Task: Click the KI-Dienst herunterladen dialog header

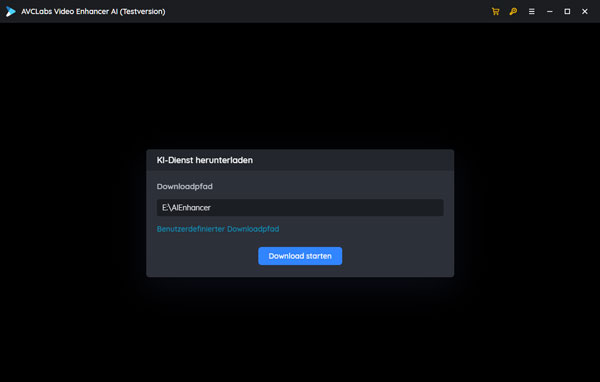Action: coord(300,160)
